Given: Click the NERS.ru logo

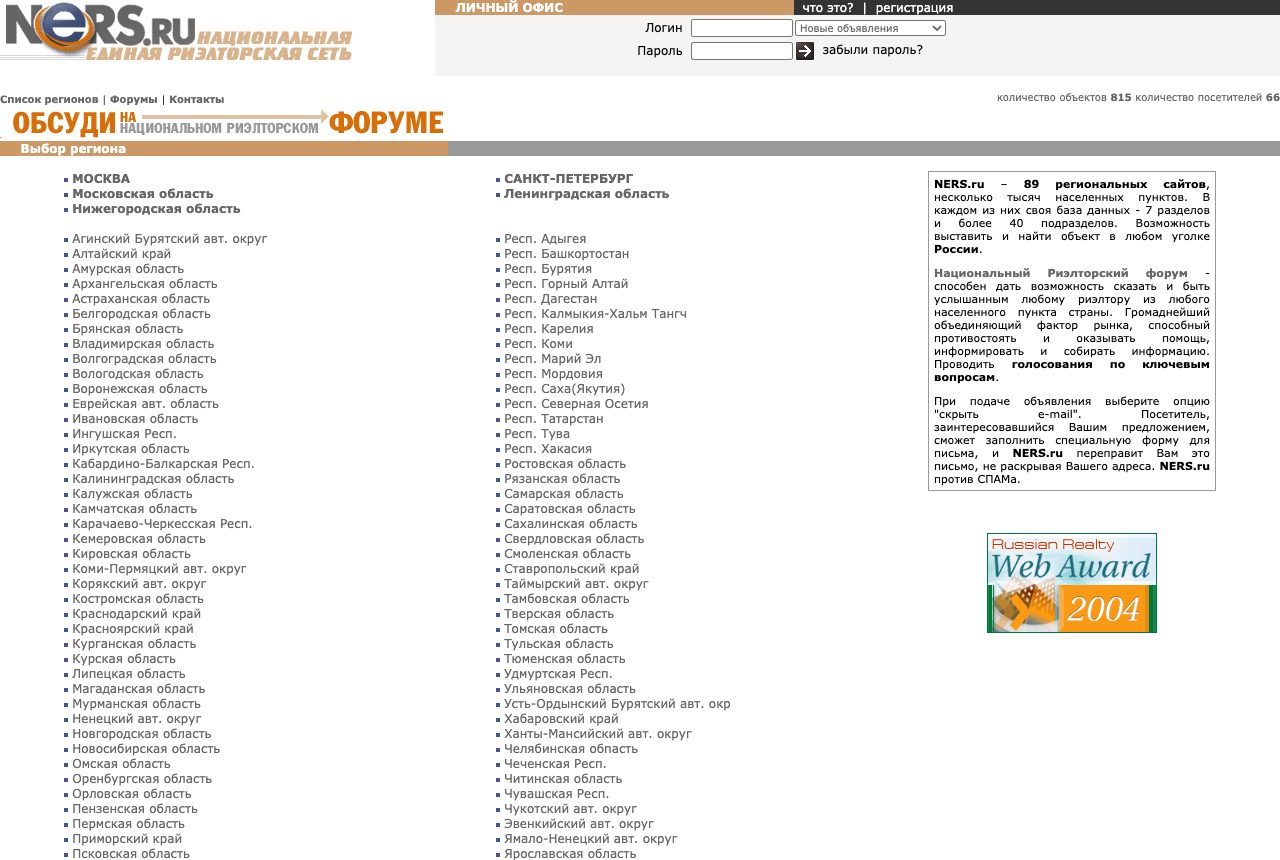Looking at the screenshot, I should [178, 33].
